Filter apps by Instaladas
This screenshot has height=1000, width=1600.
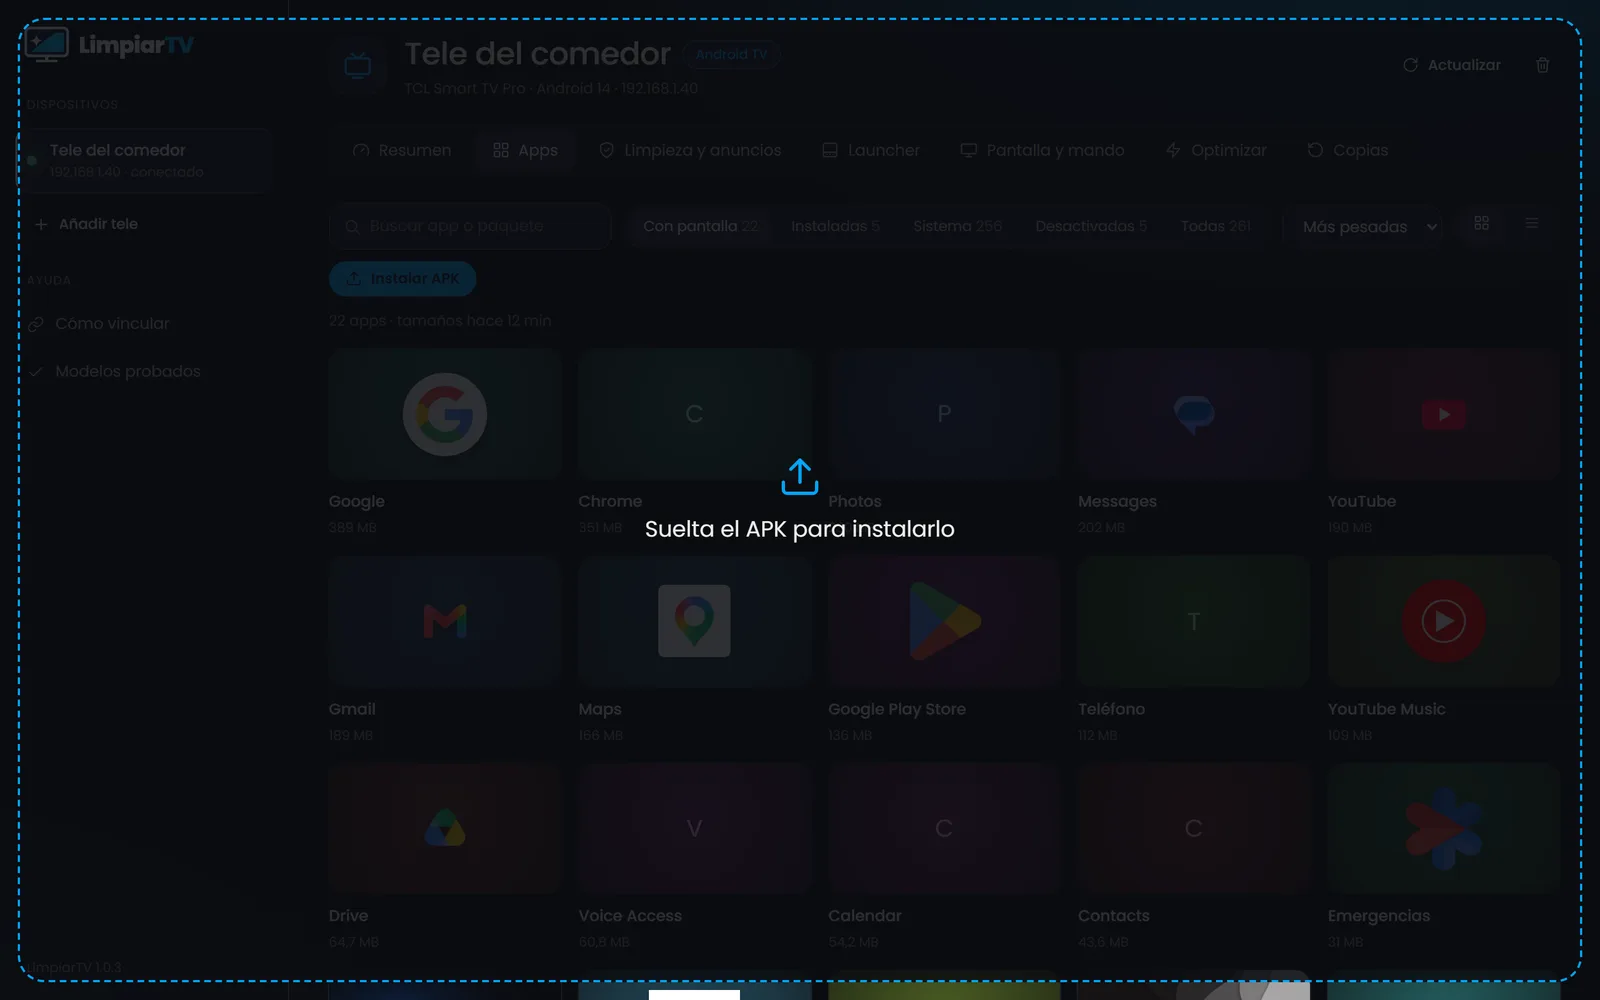click(835, 226)
